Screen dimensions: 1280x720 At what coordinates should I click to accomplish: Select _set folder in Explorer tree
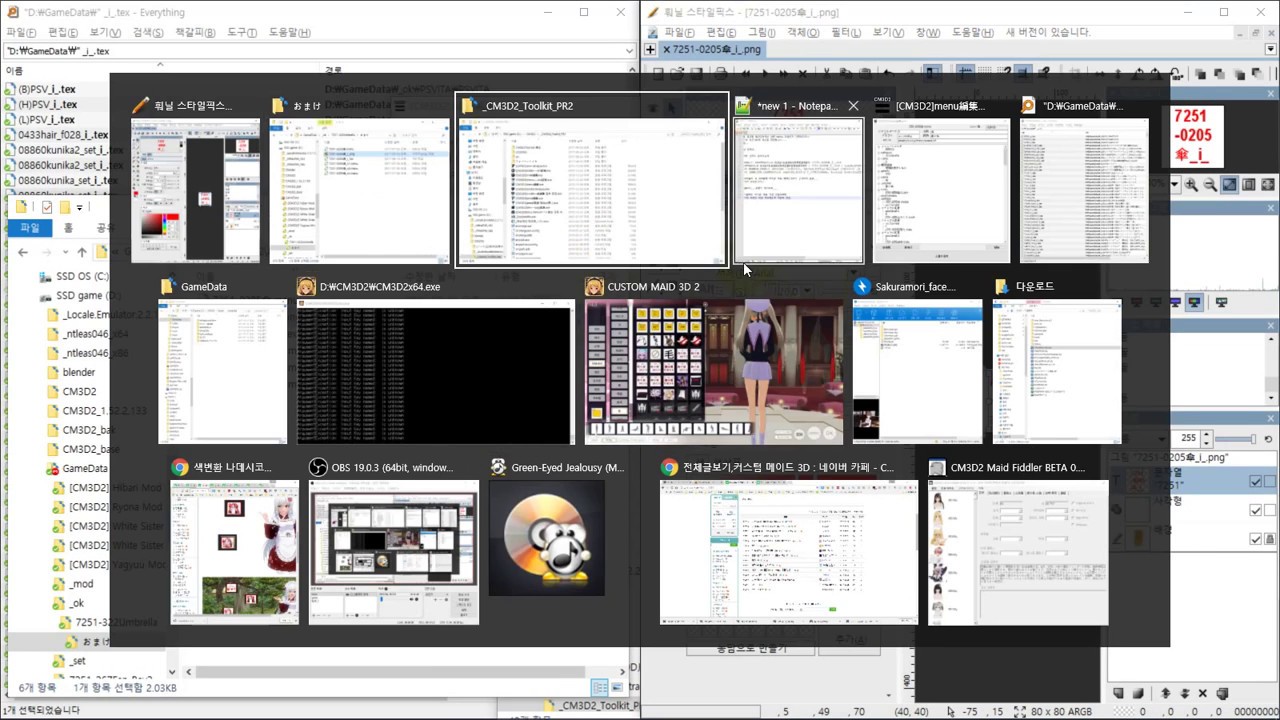(69, 661)
